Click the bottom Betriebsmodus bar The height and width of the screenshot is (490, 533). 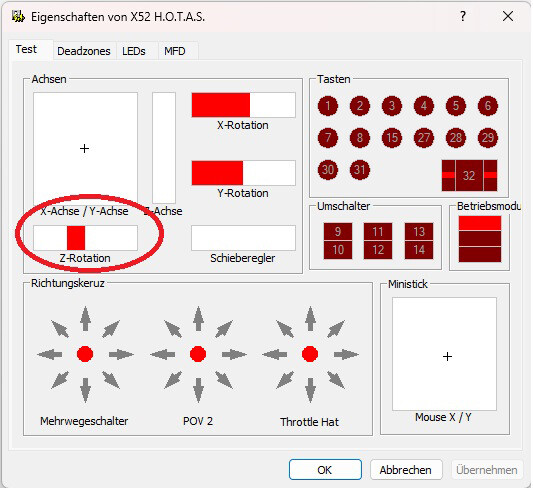[x=480, y=254]
